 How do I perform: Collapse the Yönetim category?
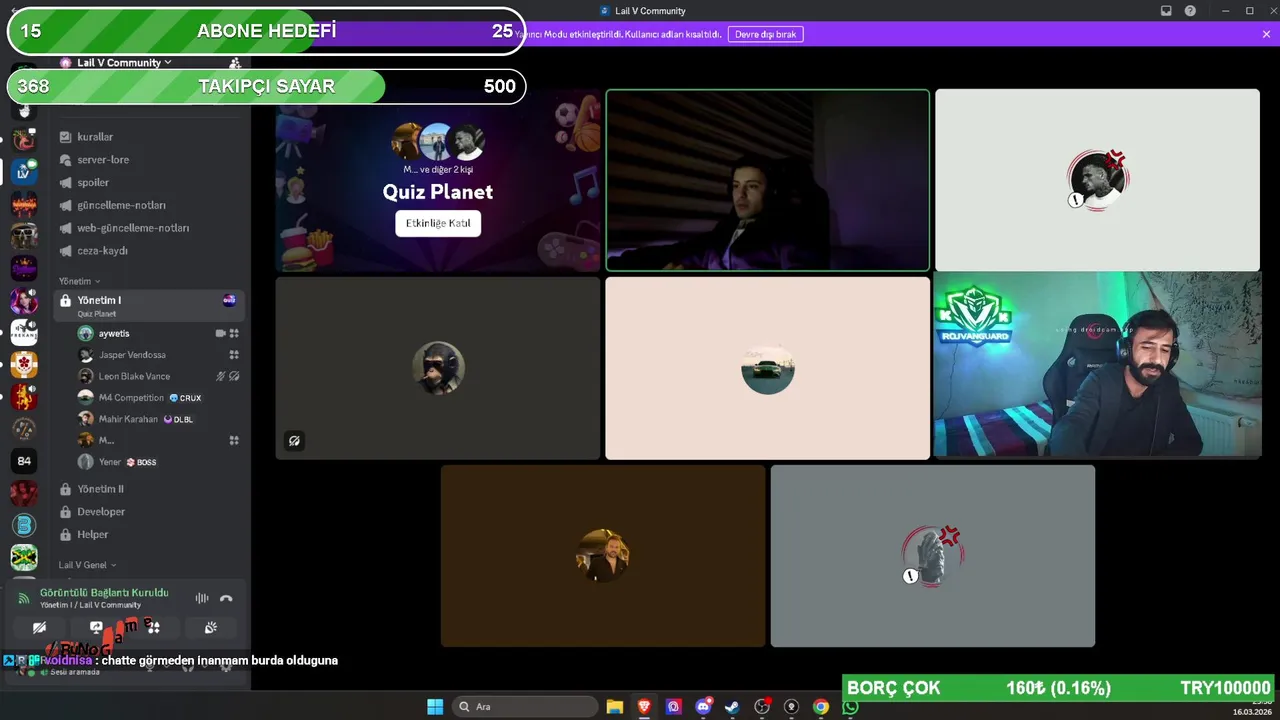click(79, 281)
